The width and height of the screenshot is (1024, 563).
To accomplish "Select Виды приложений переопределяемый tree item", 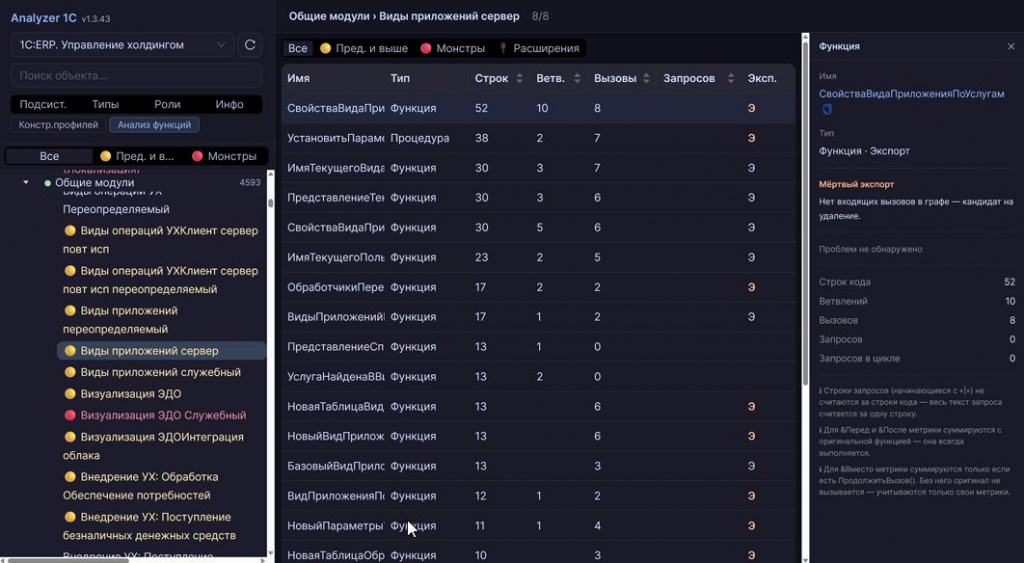I will tap(161, 319).
